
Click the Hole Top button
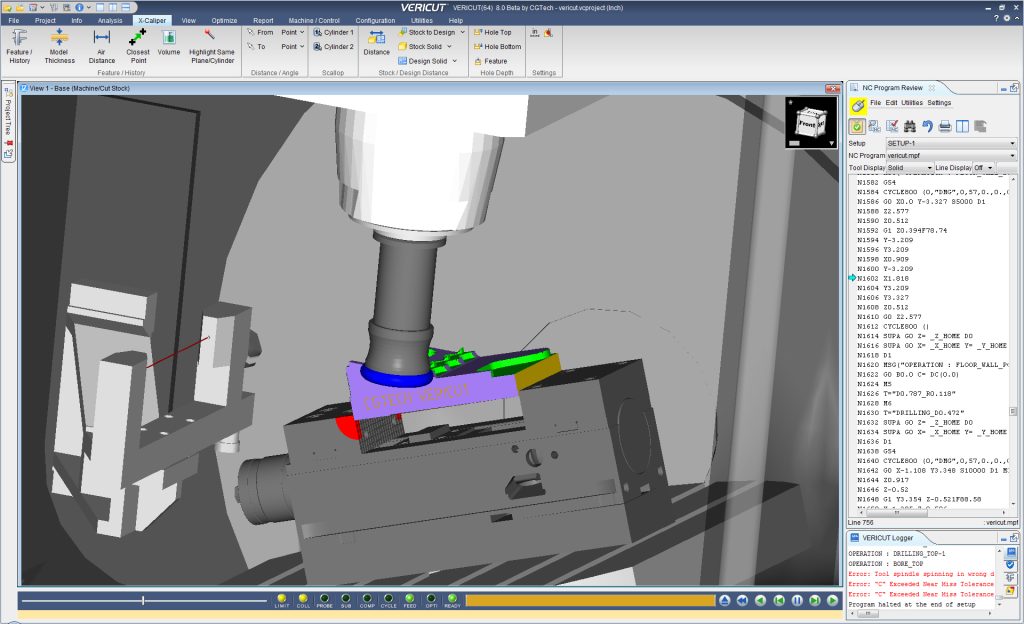click(x=497, y=32)
